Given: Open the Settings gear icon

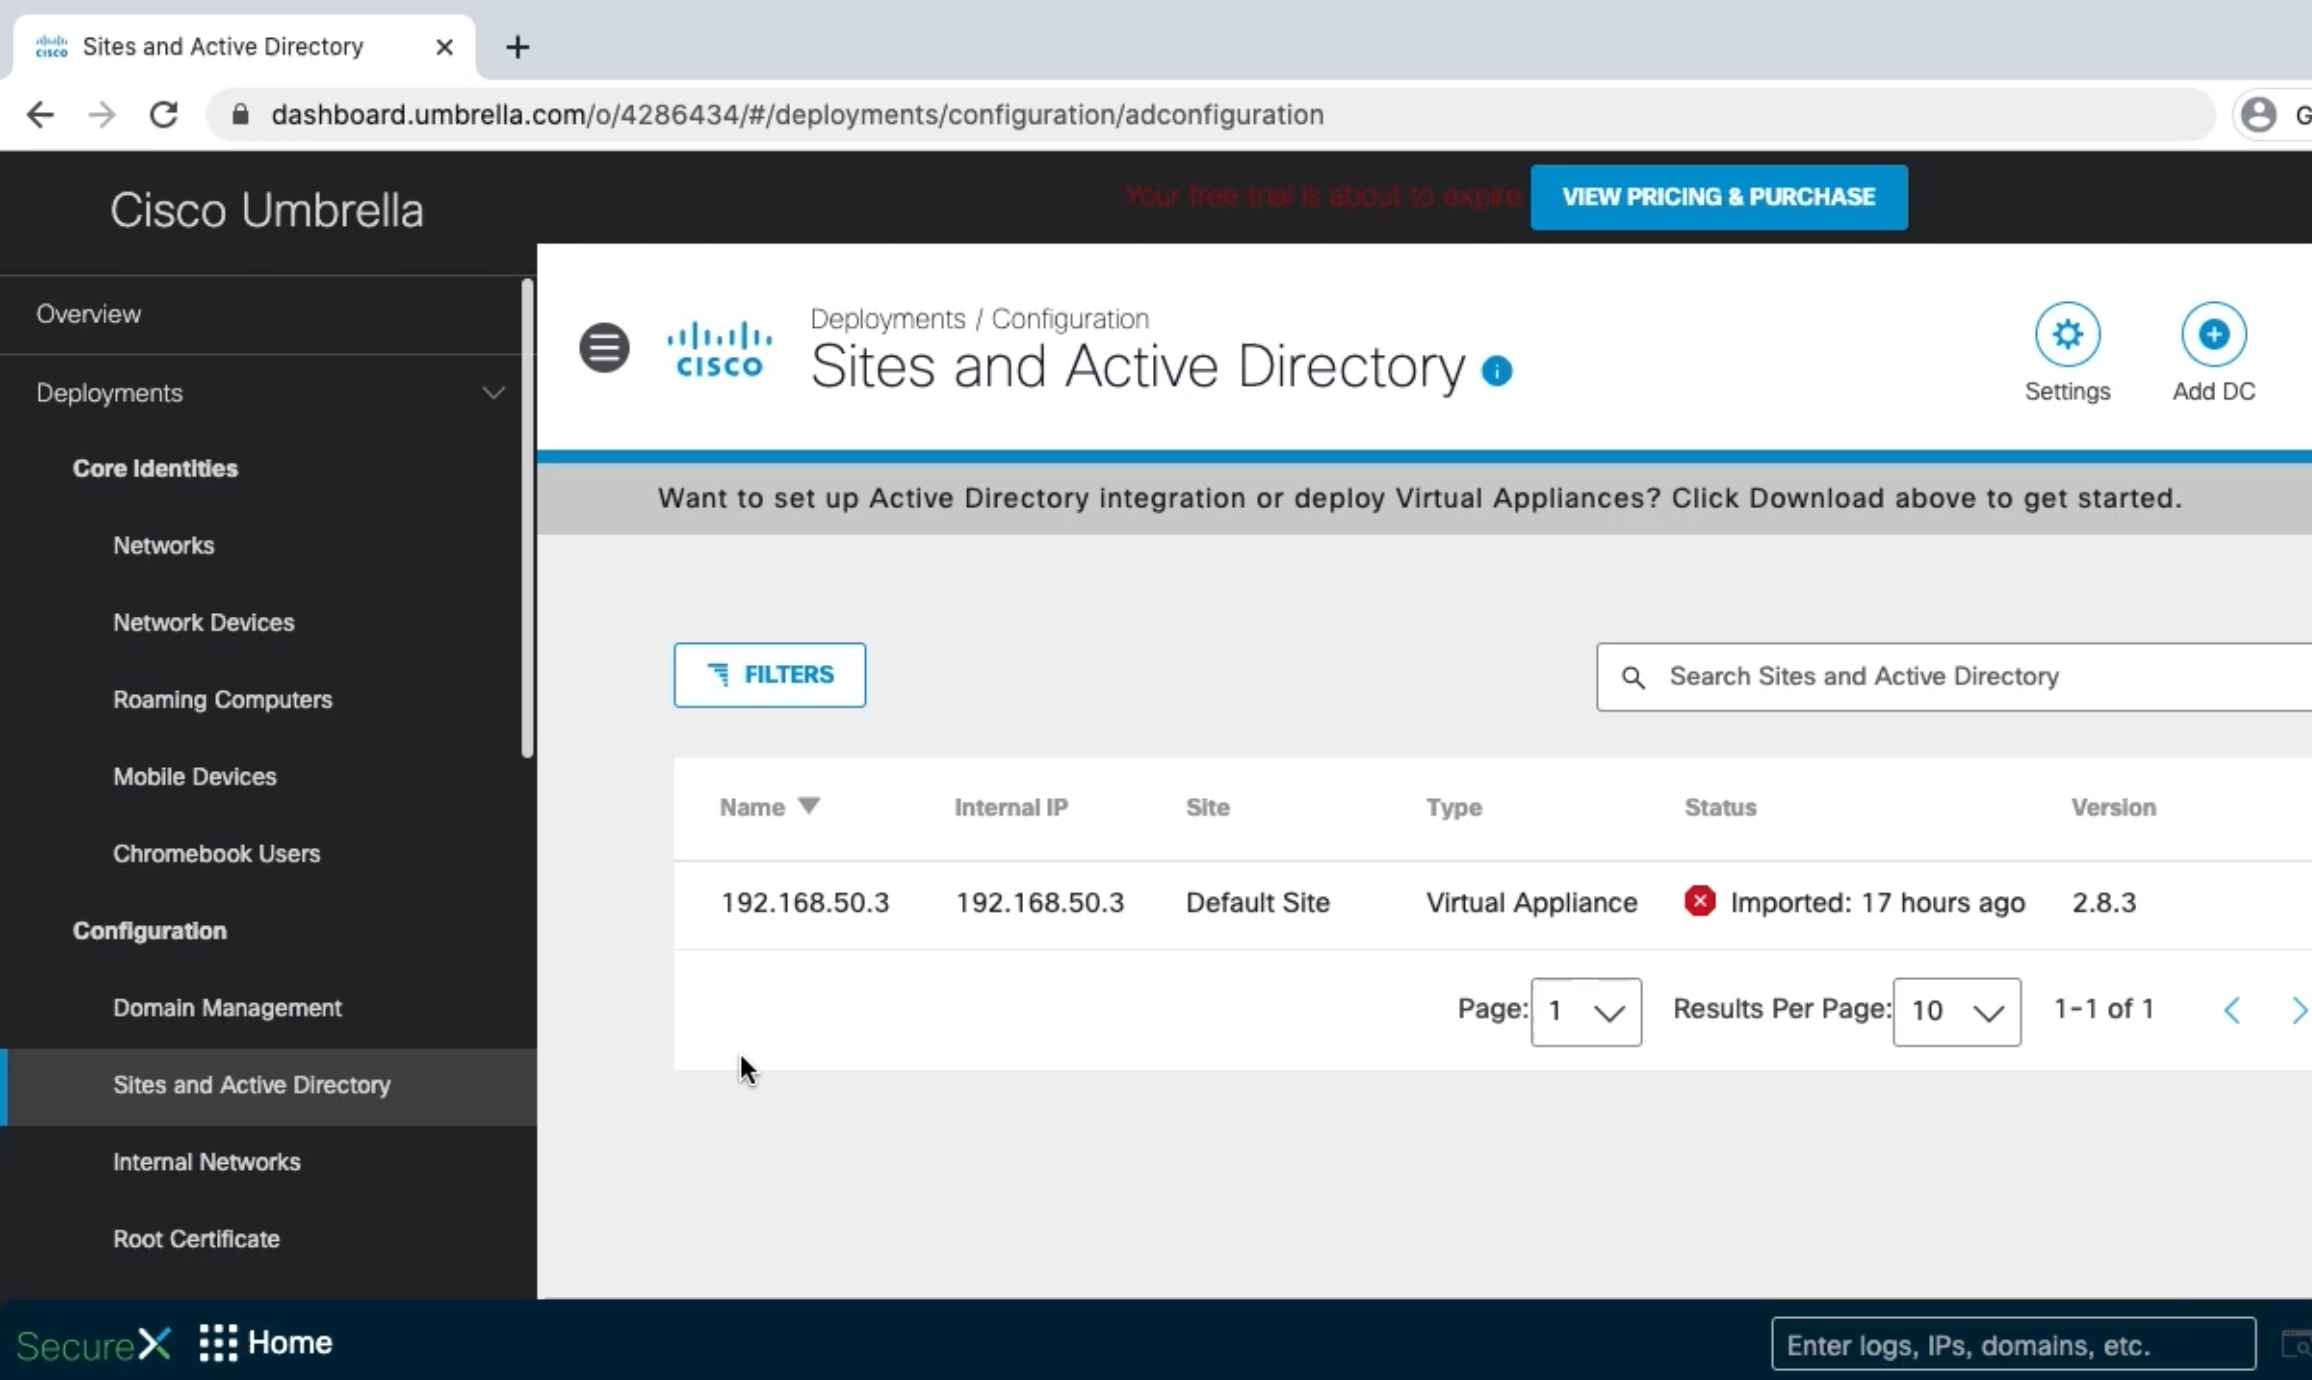Looking at the screenshot, I should [x=2067, y=334].
